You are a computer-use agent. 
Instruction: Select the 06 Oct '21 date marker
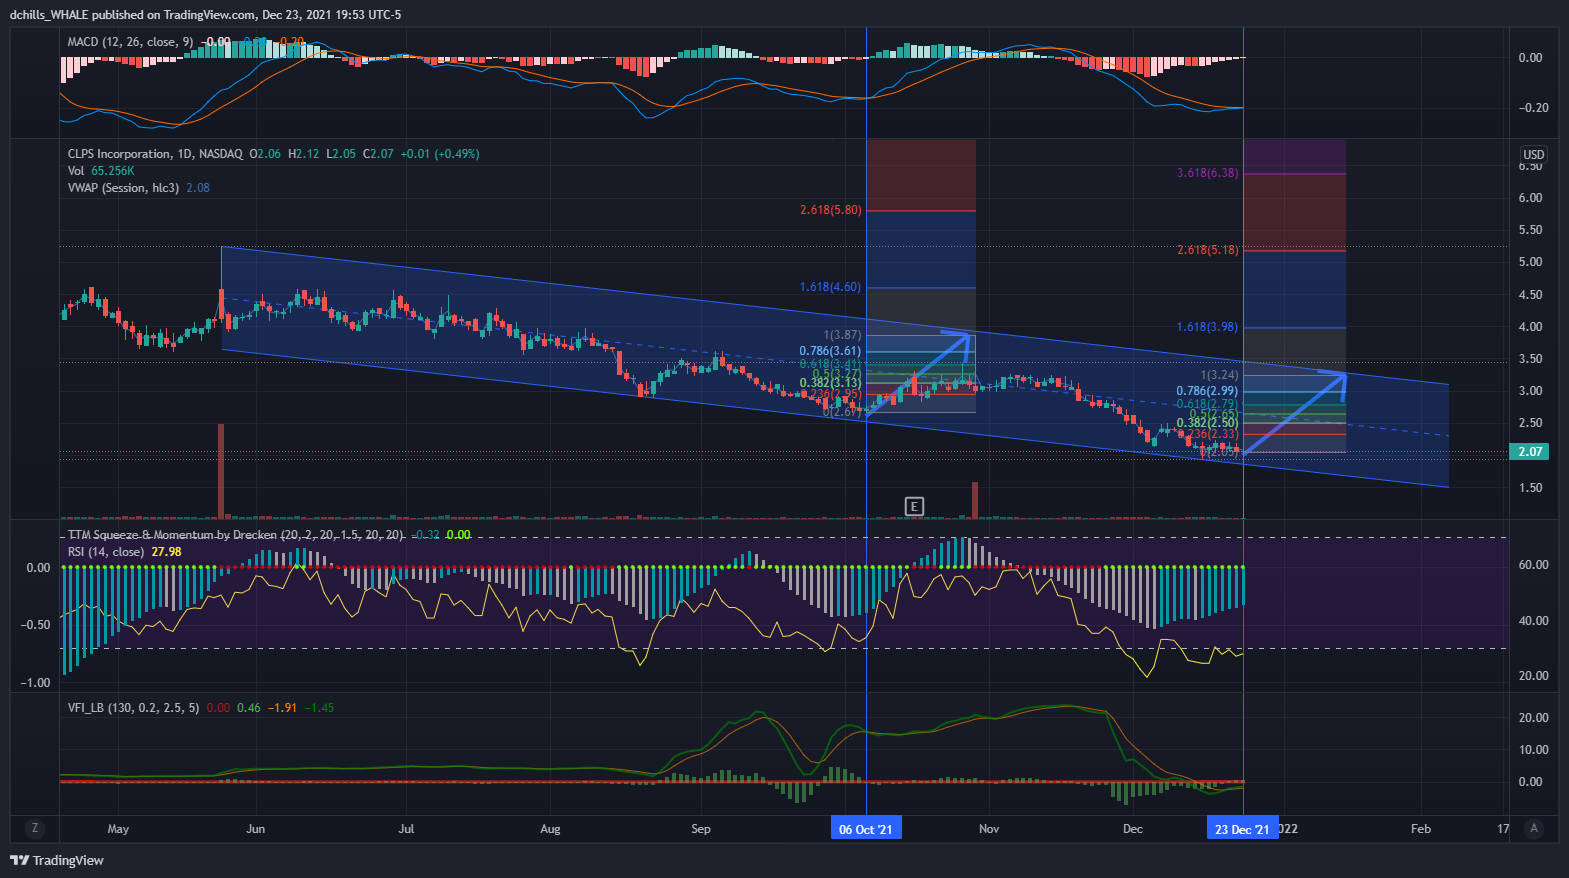click(866, 829)
